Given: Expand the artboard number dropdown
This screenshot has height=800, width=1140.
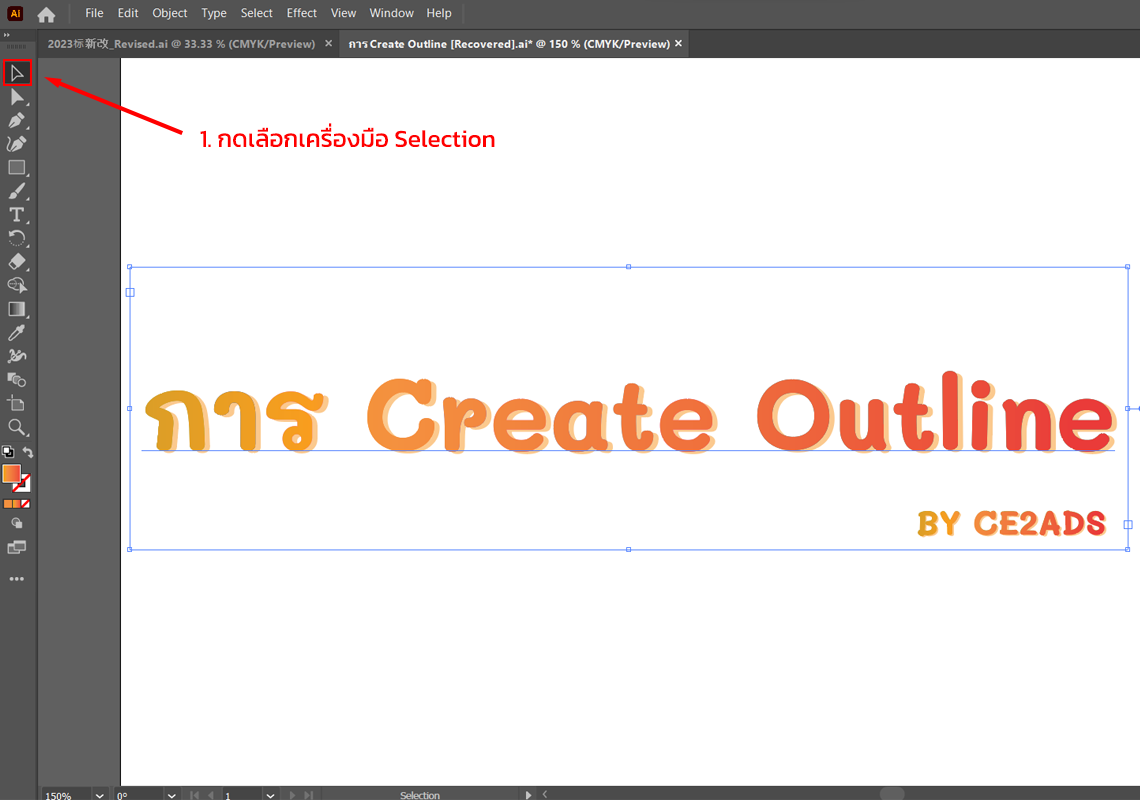Looking at the screenshot, I should [x=270, y=795].
